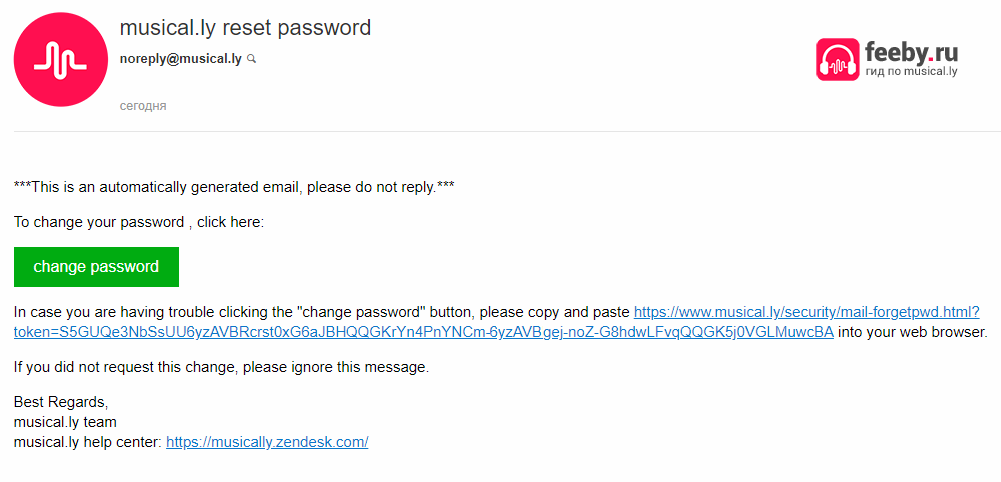Click the 'into your web browser' text
The height and width of the screenshot is (482, 1001).
(912, 332)
